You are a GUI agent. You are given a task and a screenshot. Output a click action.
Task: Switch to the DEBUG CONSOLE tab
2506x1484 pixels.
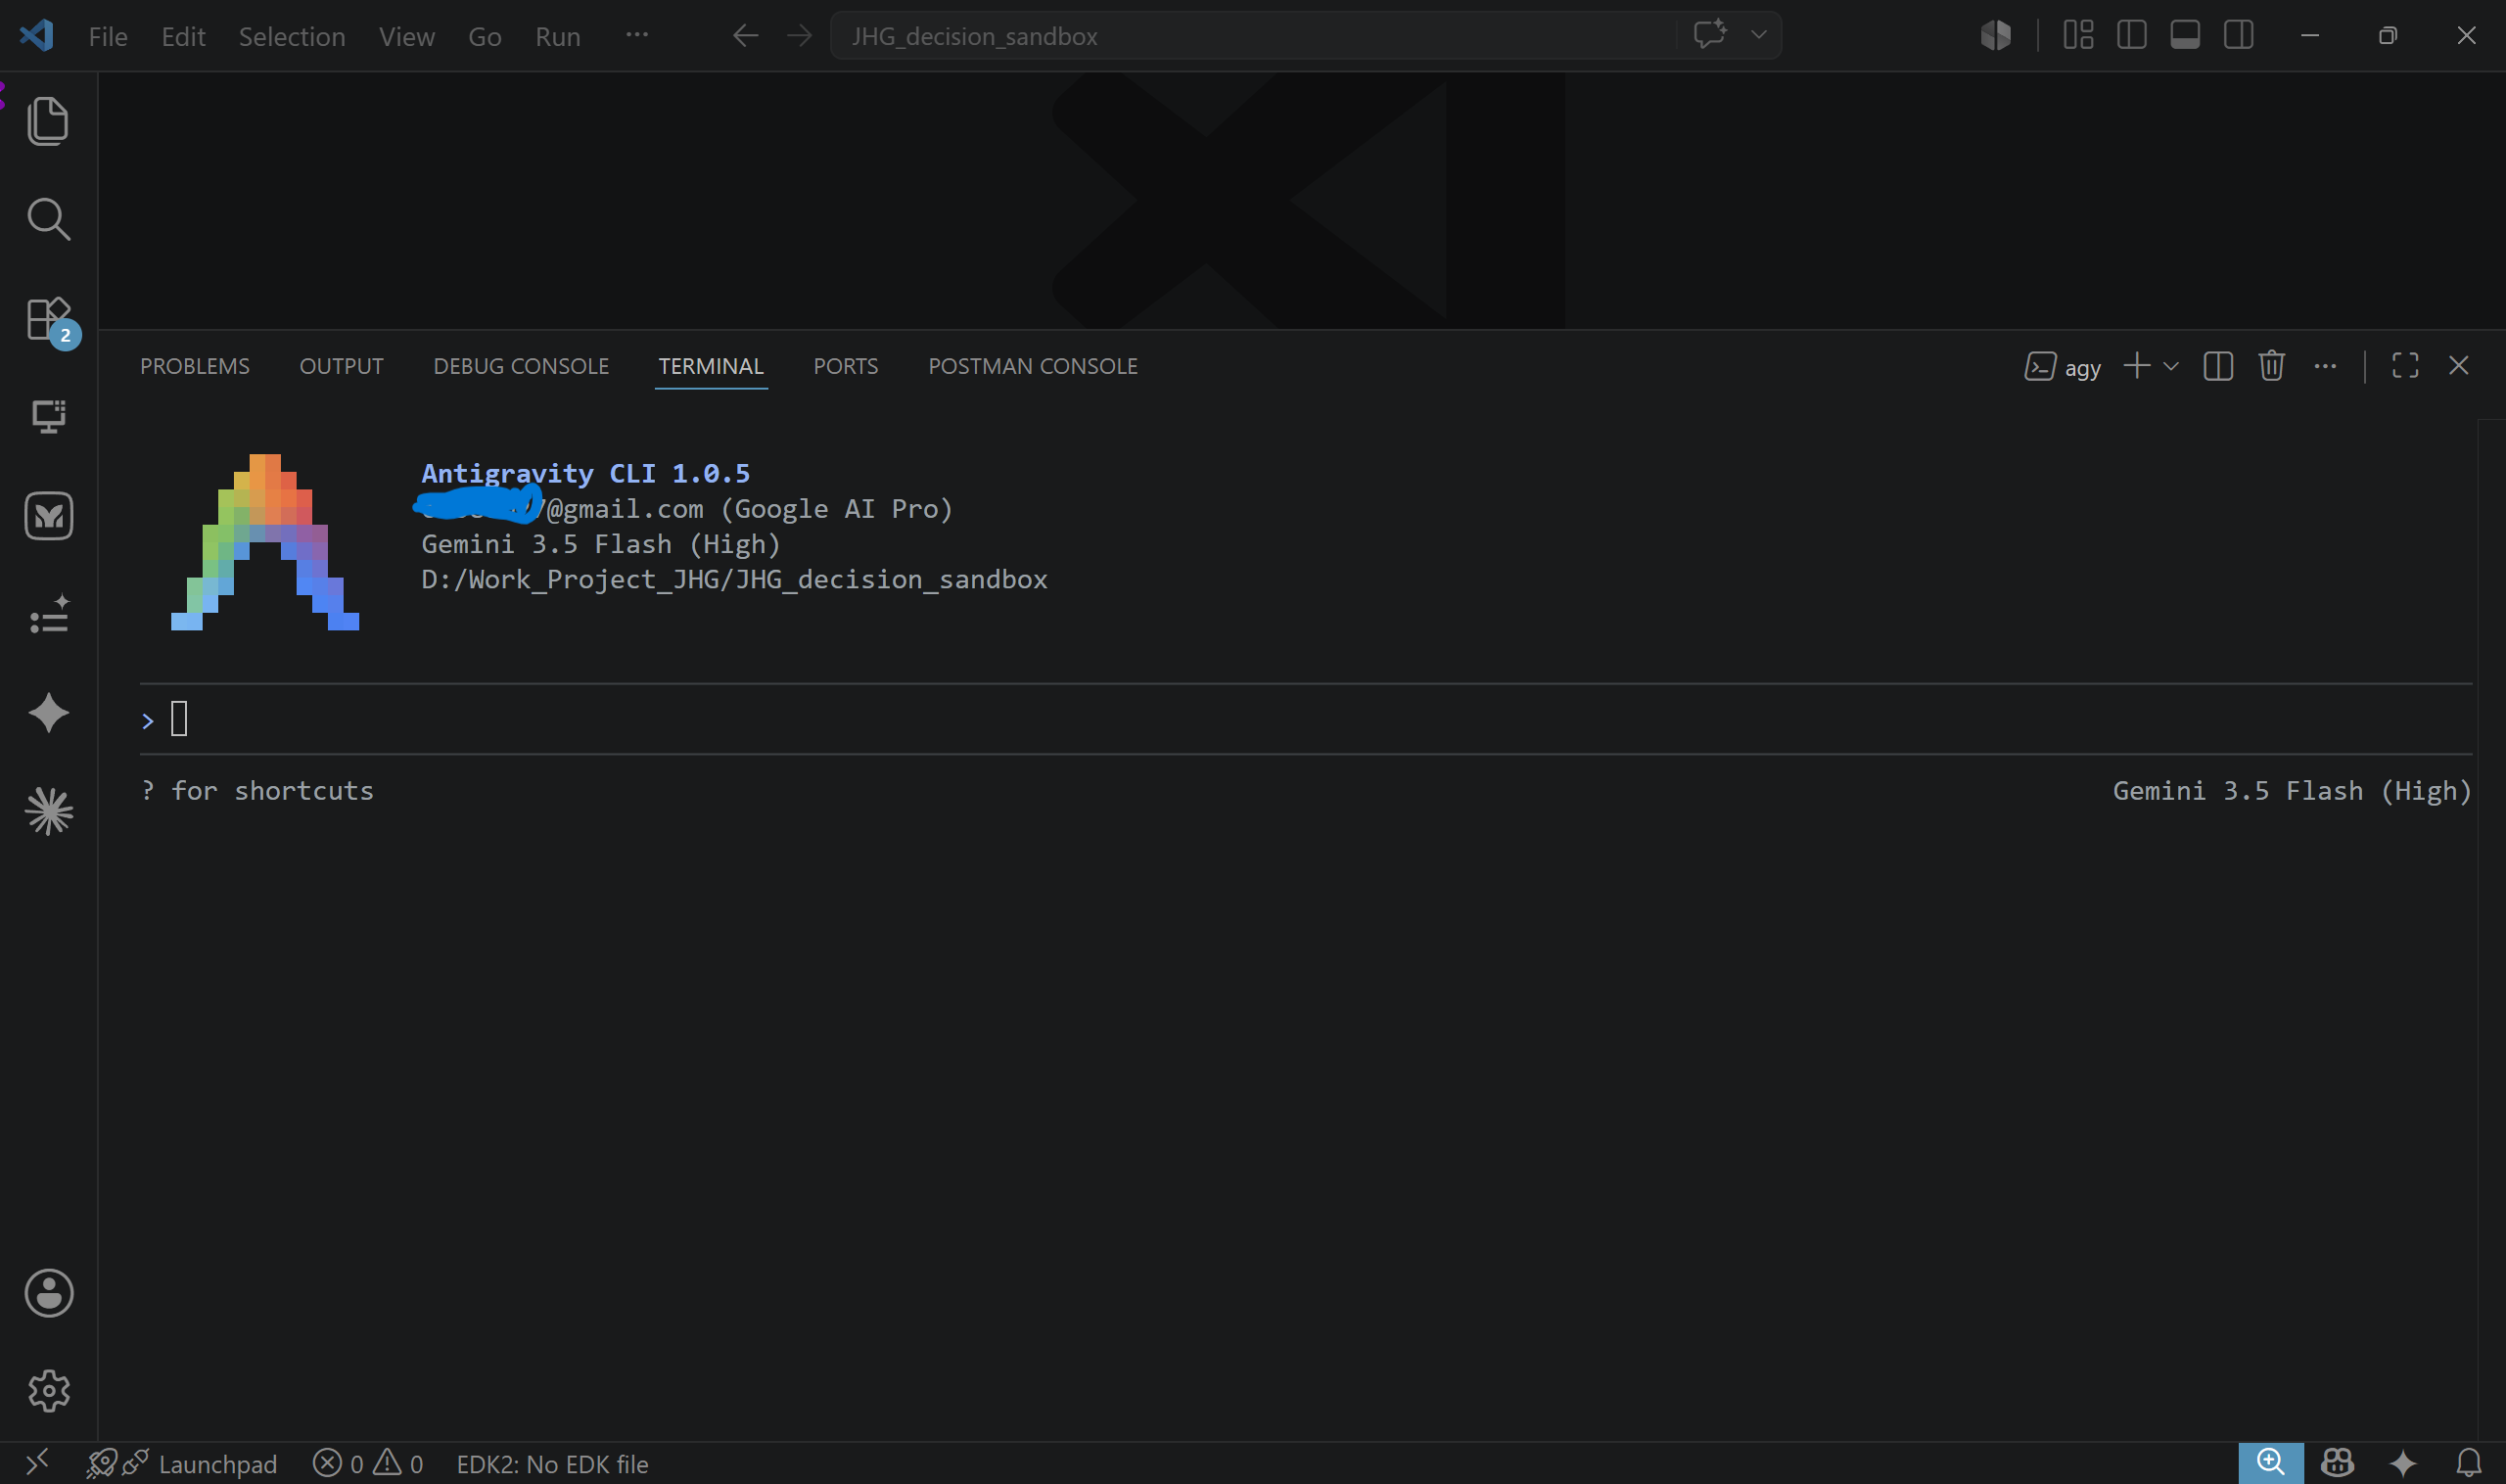(x=521, y=366)
